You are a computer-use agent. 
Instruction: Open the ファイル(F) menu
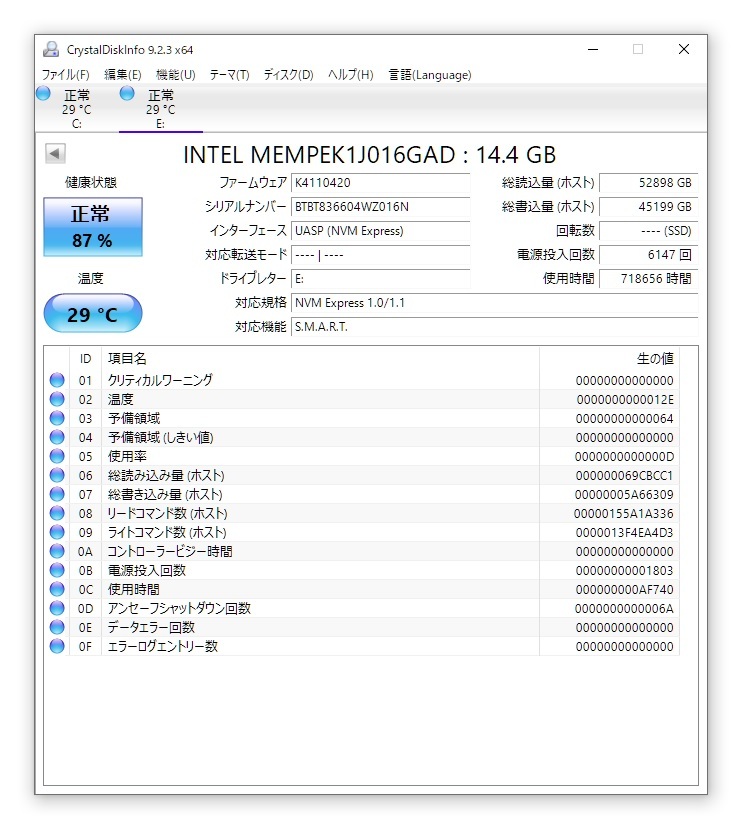[x=65, y=75]
